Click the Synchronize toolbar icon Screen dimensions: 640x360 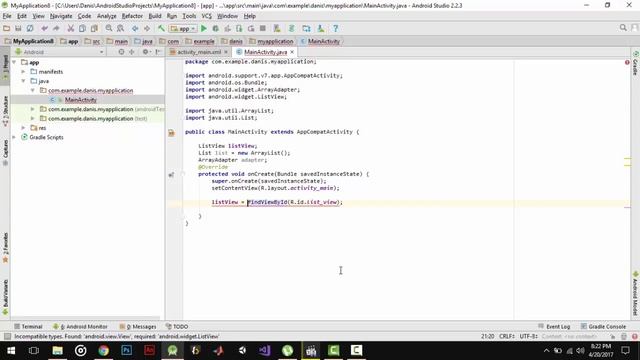tap(30, 28)
